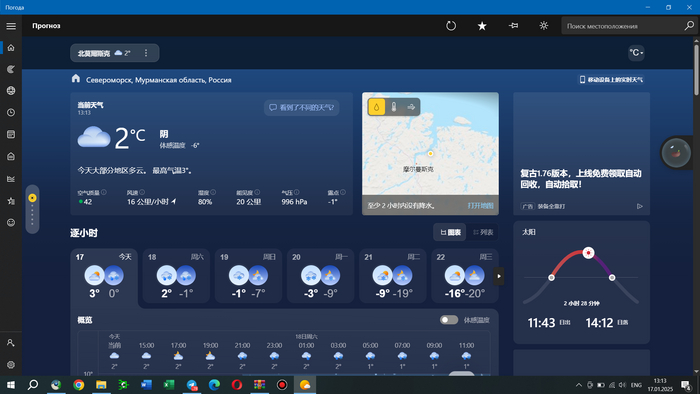Refresh the weather forecast
Viewport: 700px width, 394px height.
(451, 26)
